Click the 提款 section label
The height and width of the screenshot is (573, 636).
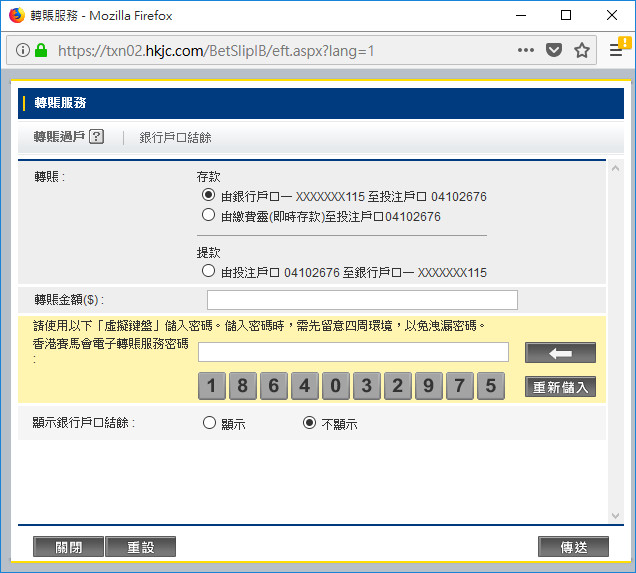tap(208, 253)
